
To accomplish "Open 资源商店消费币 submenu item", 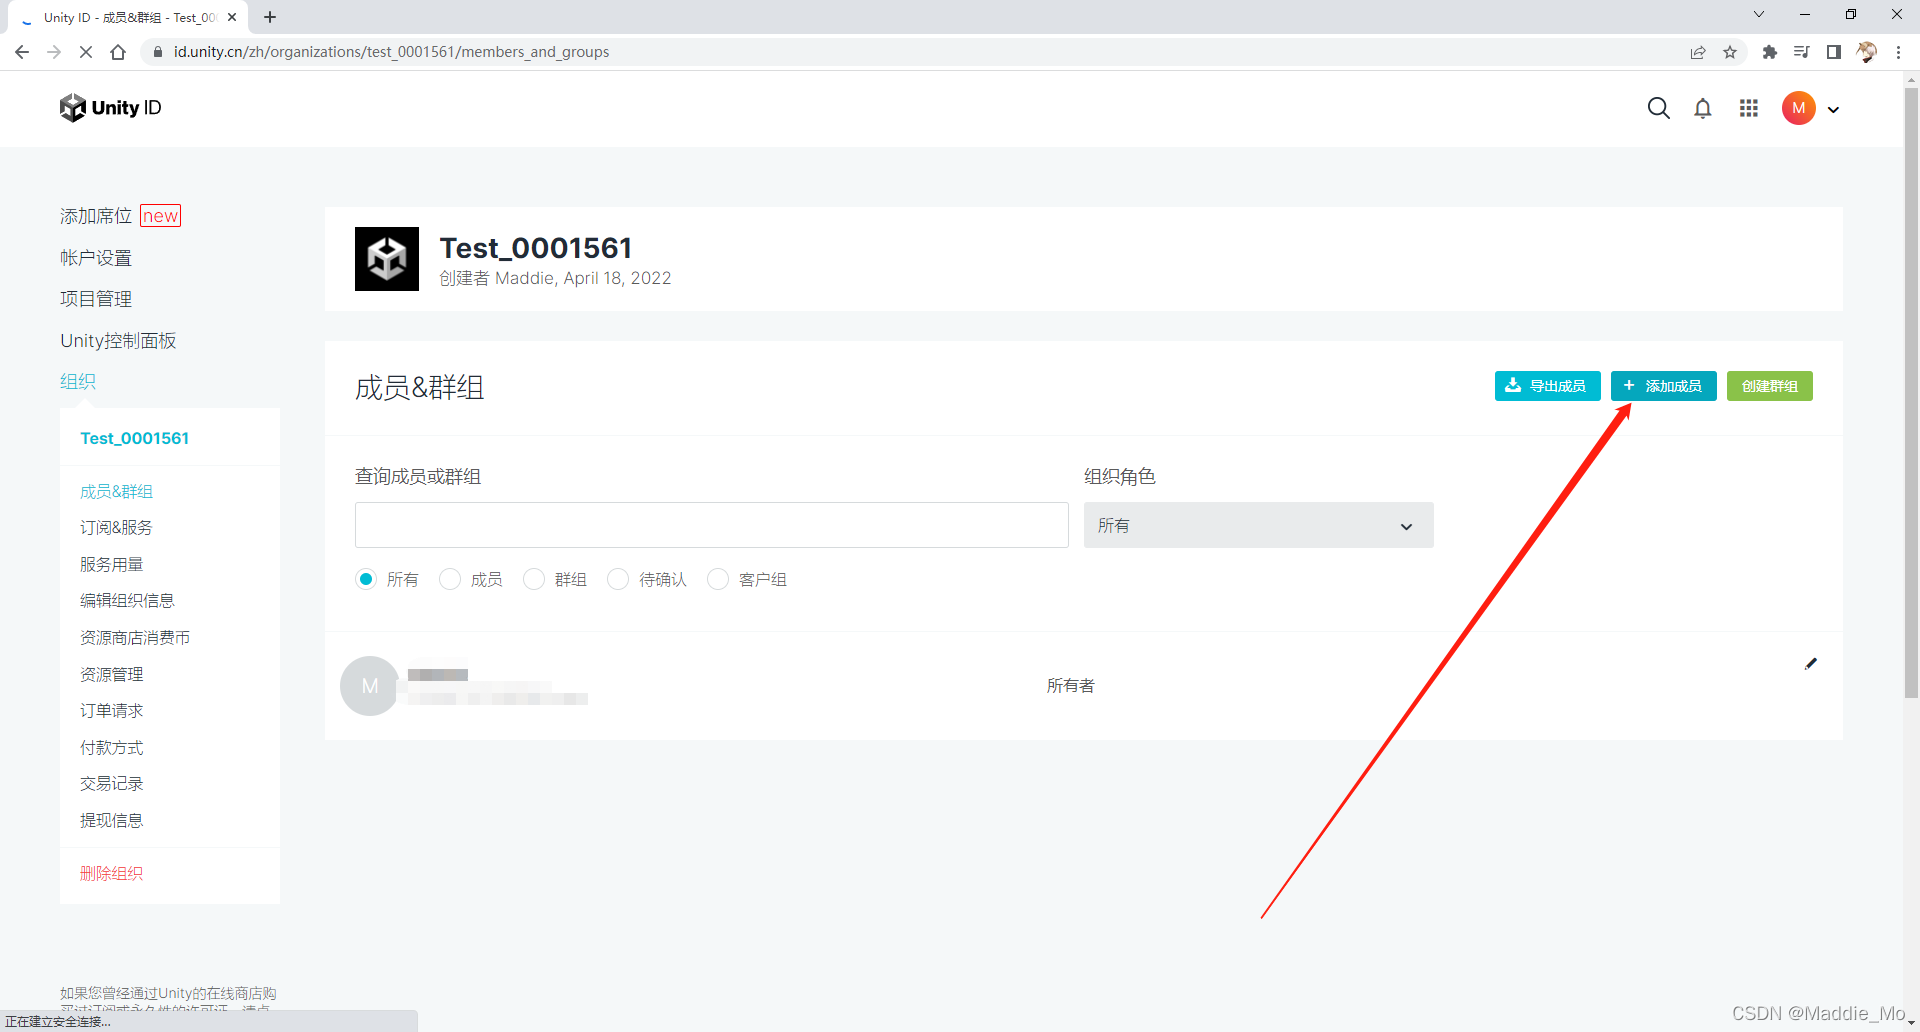I will pos(135,637).
